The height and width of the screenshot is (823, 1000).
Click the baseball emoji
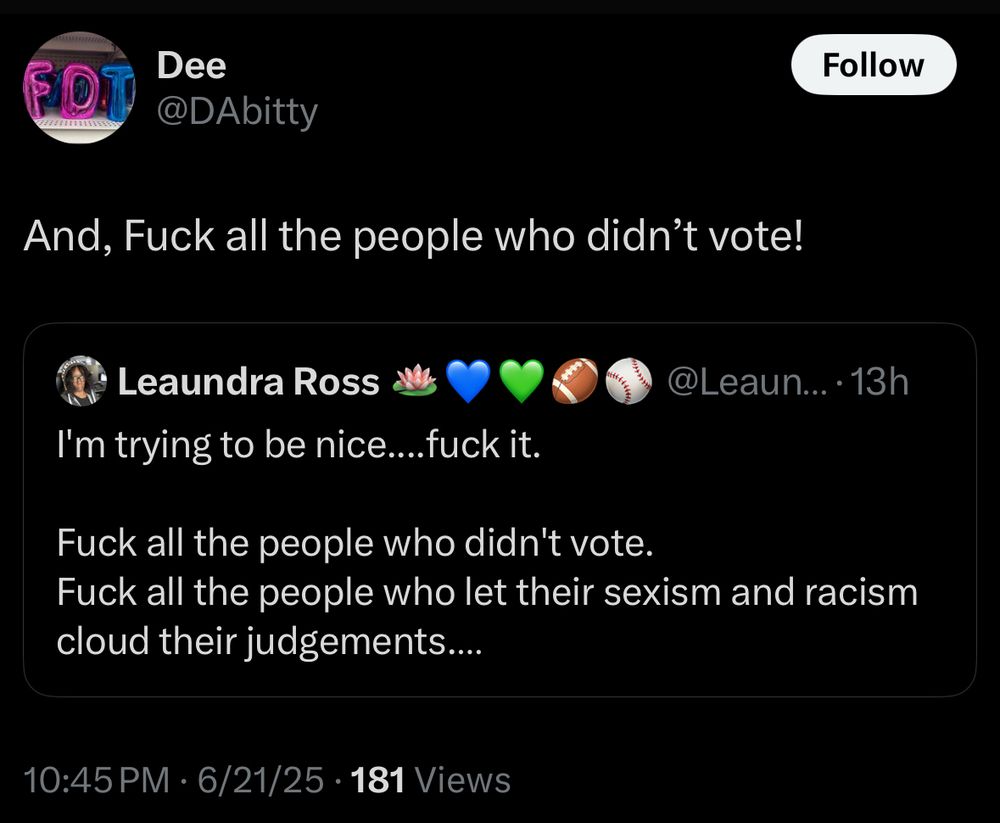pos(627,382)
